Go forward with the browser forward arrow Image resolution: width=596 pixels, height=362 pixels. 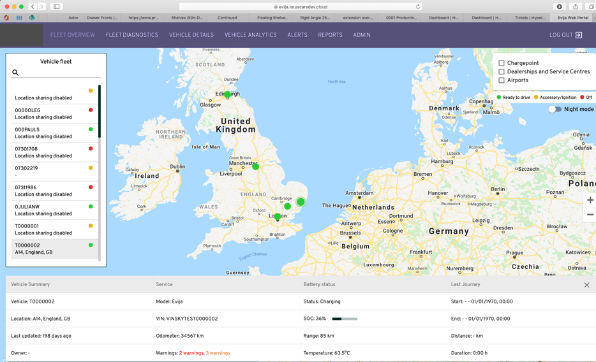coord(42,6)
